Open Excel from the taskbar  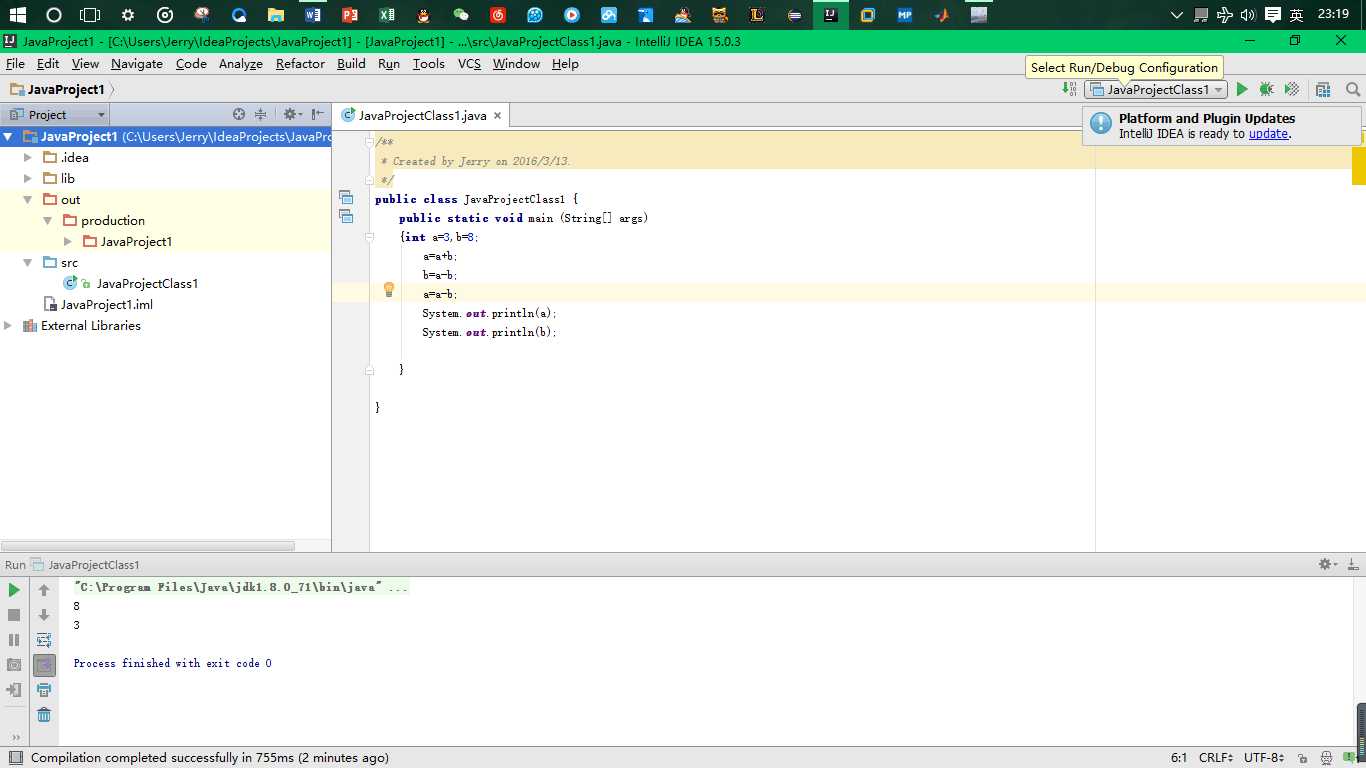coord(386,15)
